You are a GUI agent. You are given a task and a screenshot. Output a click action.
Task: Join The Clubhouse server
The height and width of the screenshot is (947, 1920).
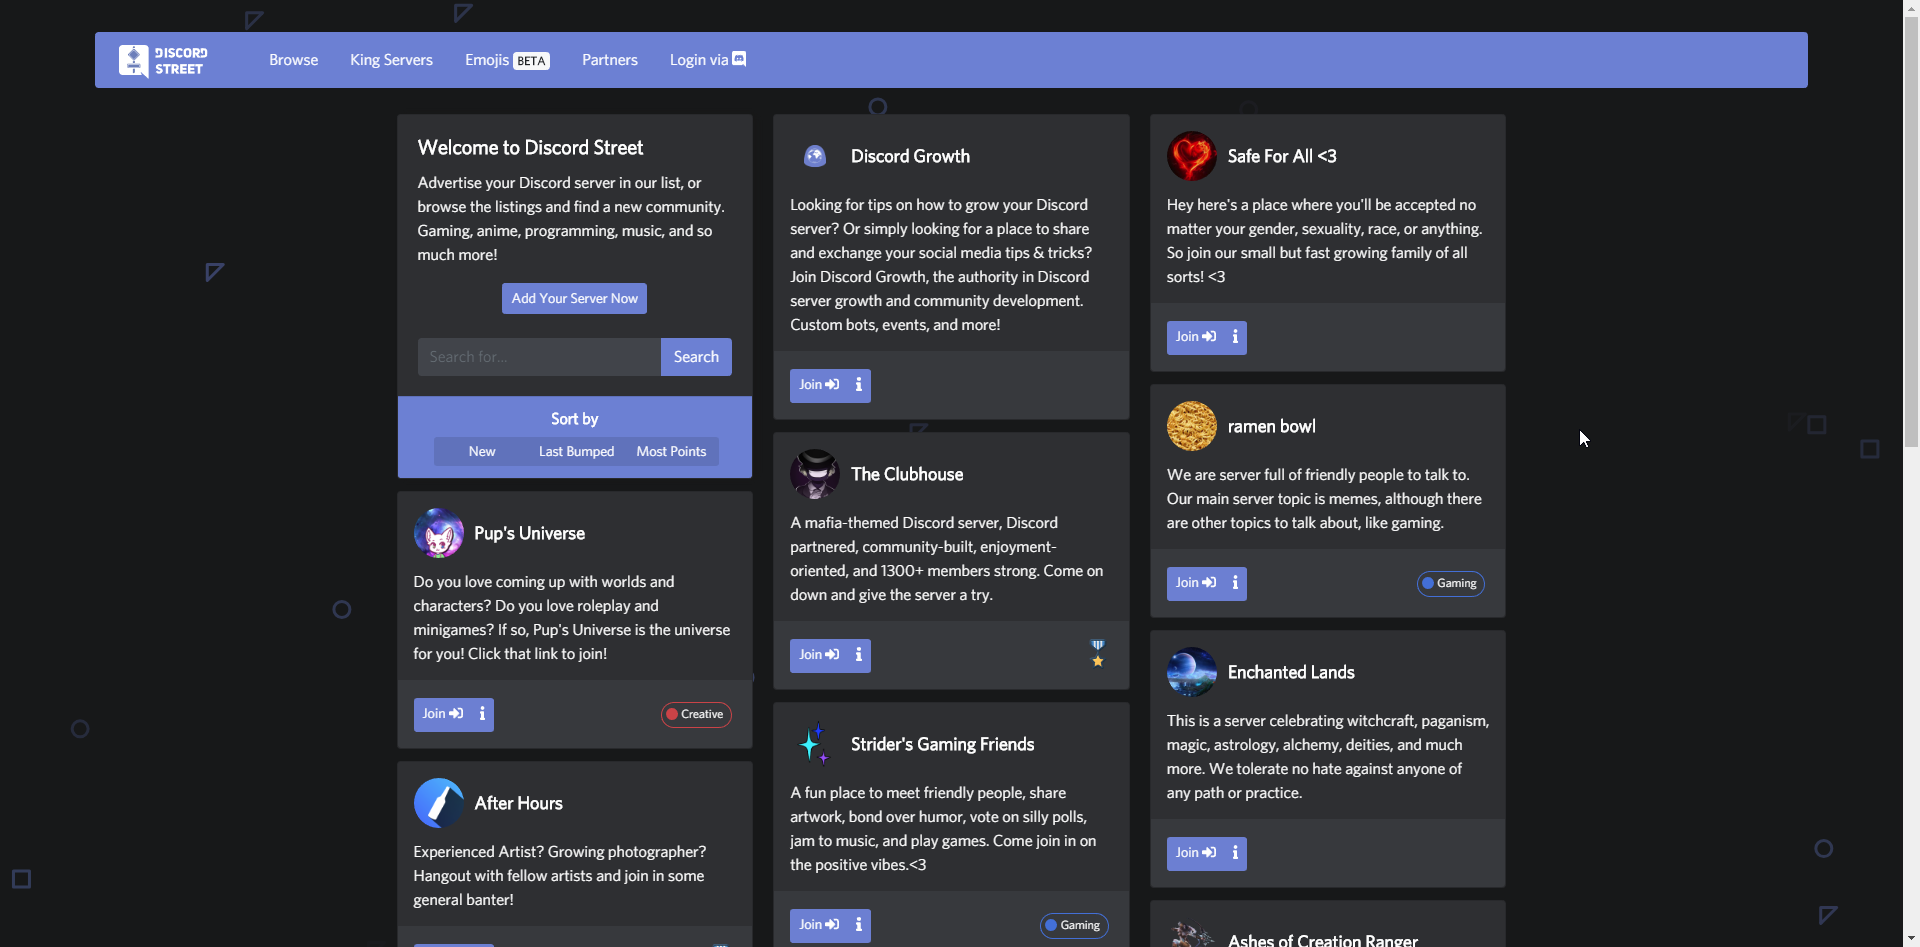(818, 655)
